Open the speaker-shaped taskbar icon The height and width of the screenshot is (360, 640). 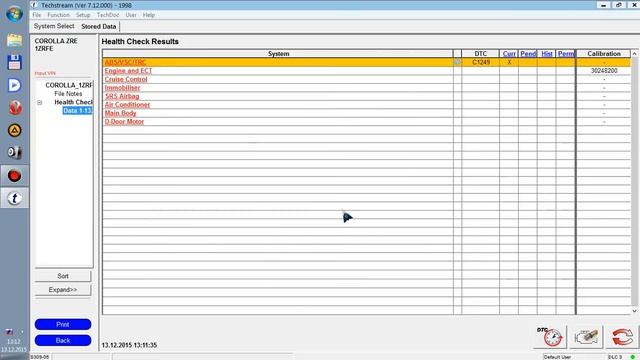[14, 153]
